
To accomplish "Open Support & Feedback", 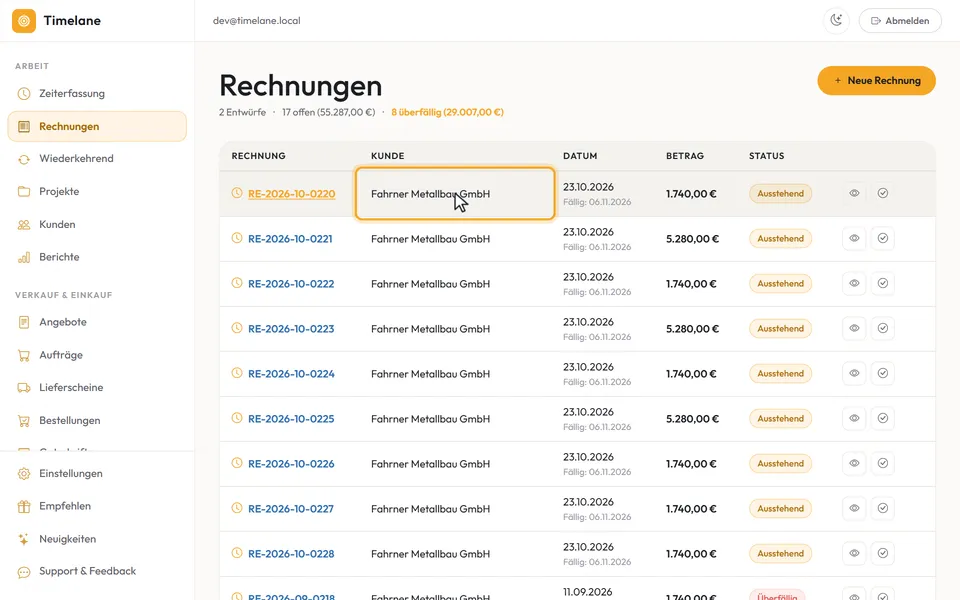I will 97,571.
